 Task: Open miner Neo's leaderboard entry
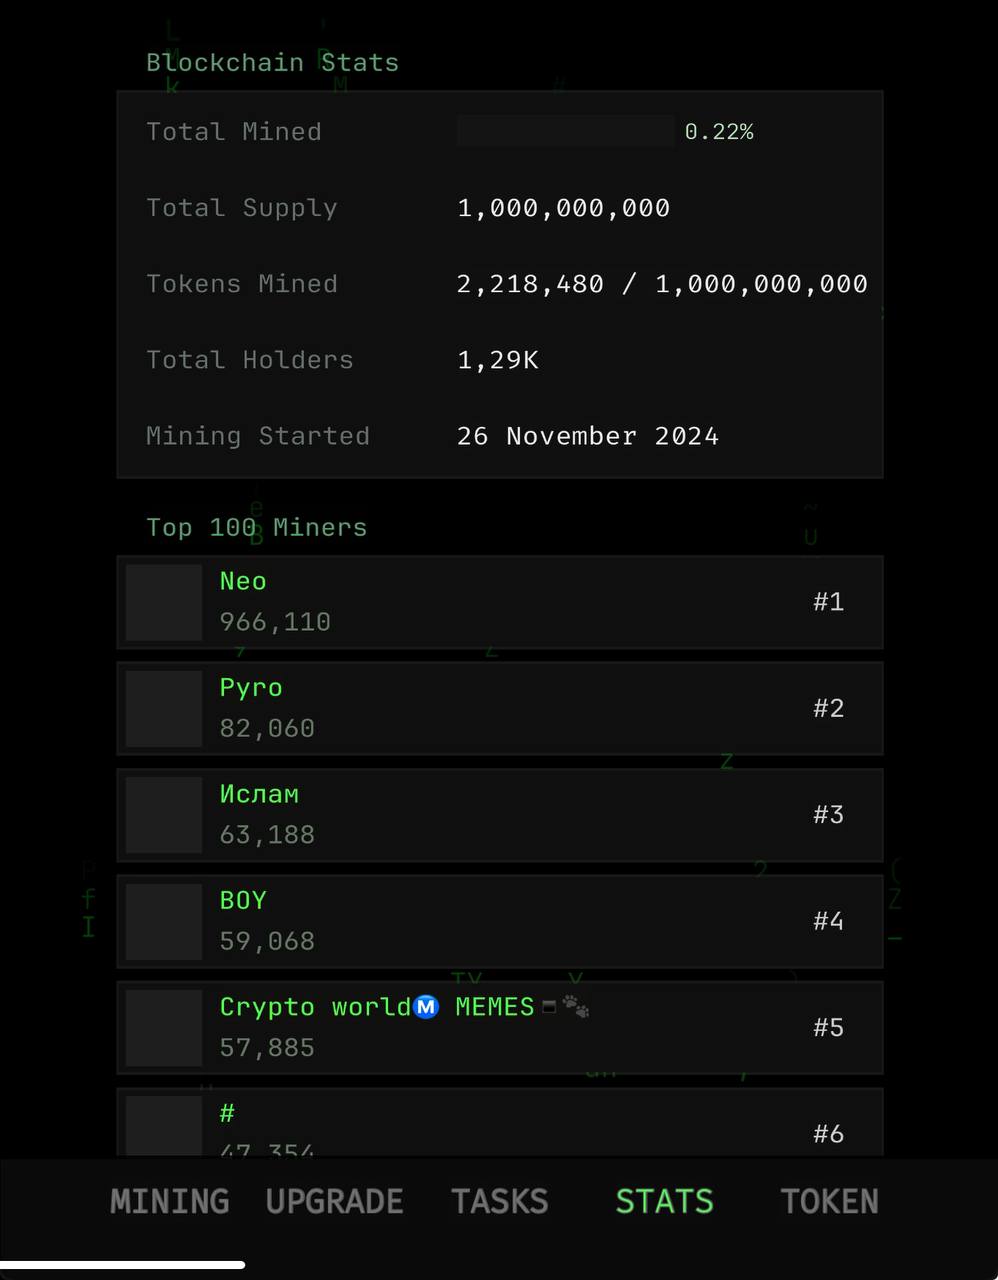pos(500,602)
